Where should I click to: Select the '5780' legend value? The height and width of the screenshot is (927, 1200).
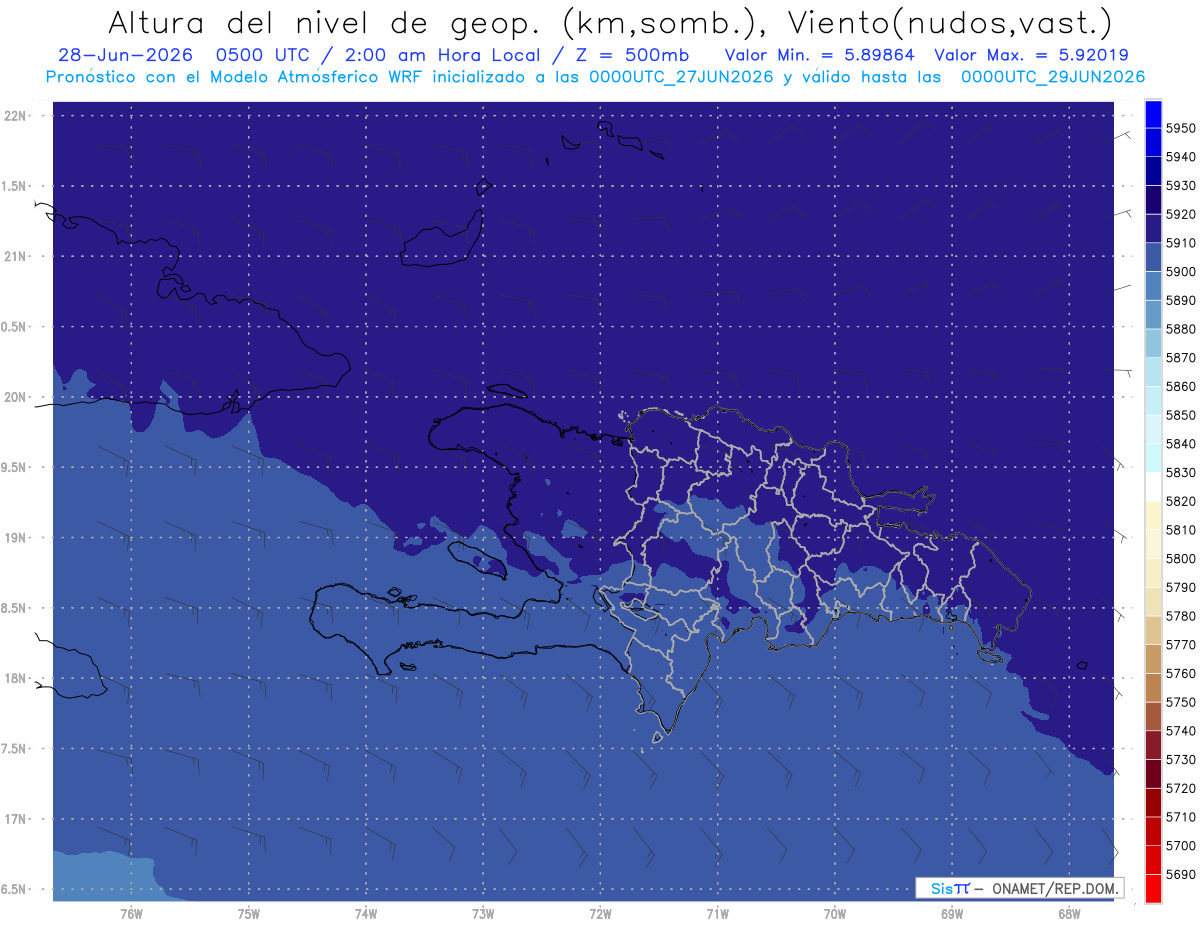pyautogui.click(x=1181, y=616)
